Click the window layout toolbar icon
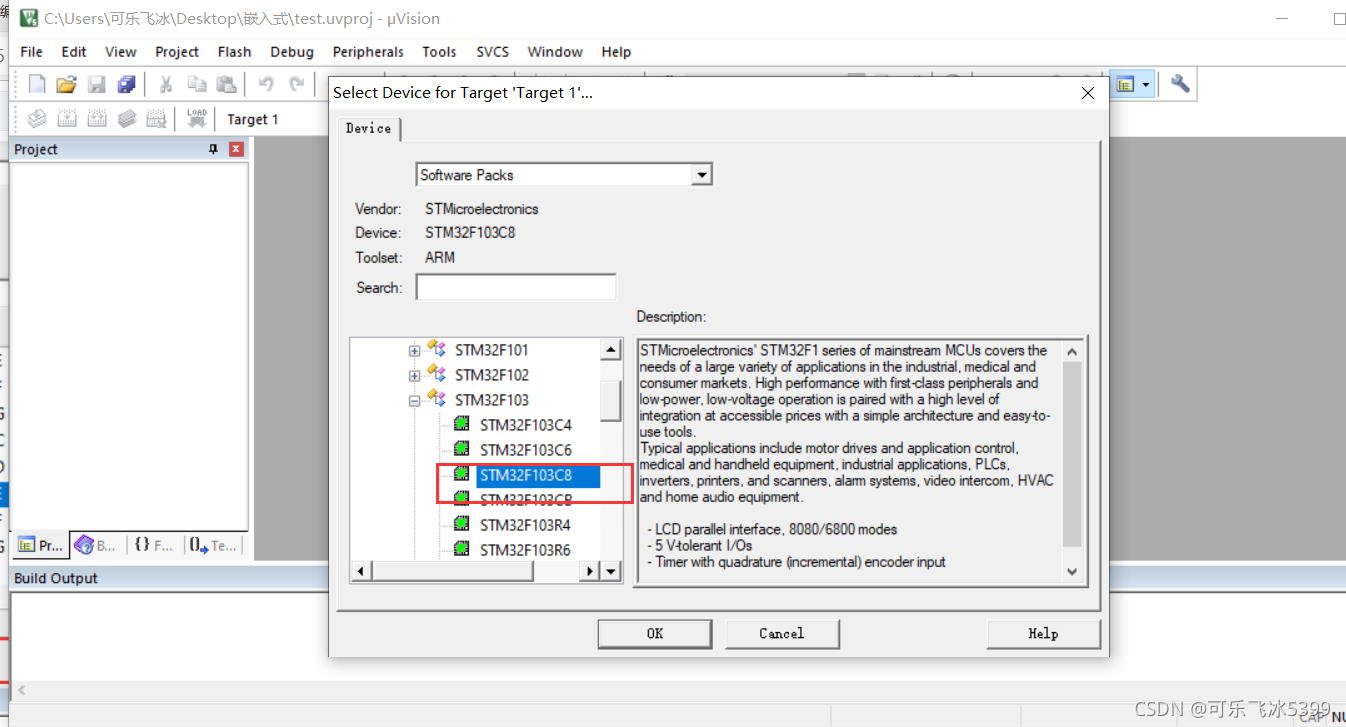Screen dimensions: 1346x727 1126,85
